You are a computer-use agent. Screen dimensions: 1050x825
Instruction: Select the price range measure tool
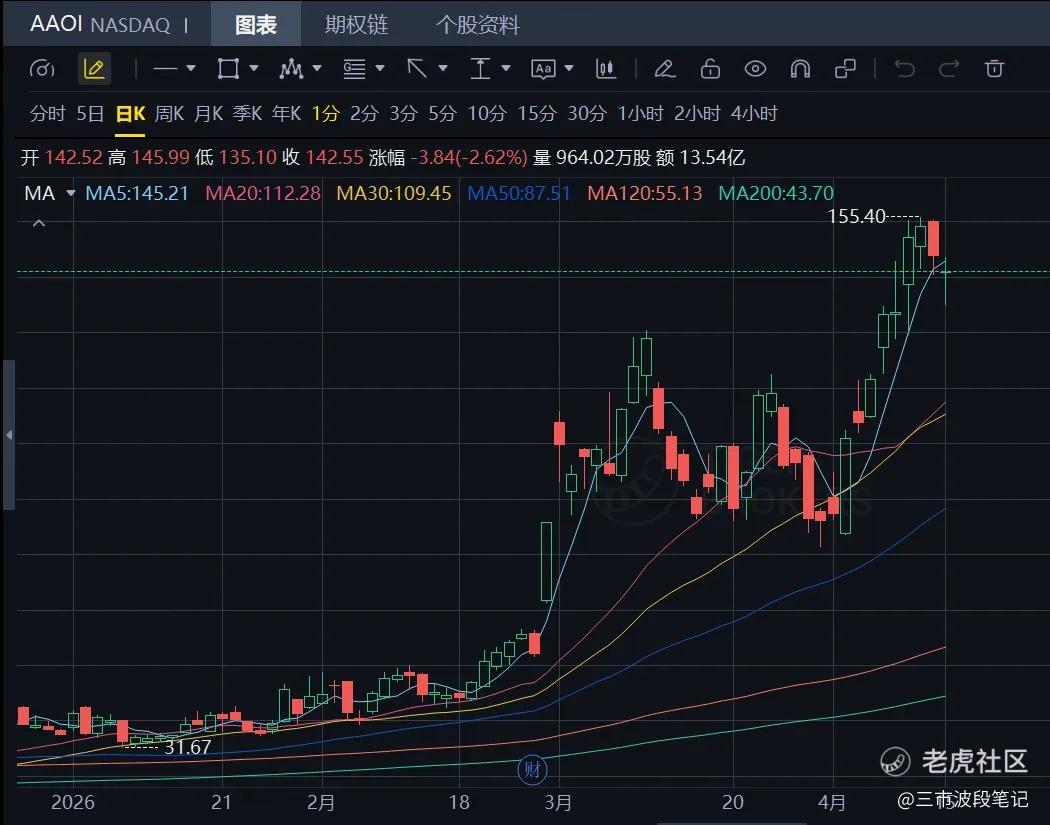pyautogui.click(x=480, y=68)
